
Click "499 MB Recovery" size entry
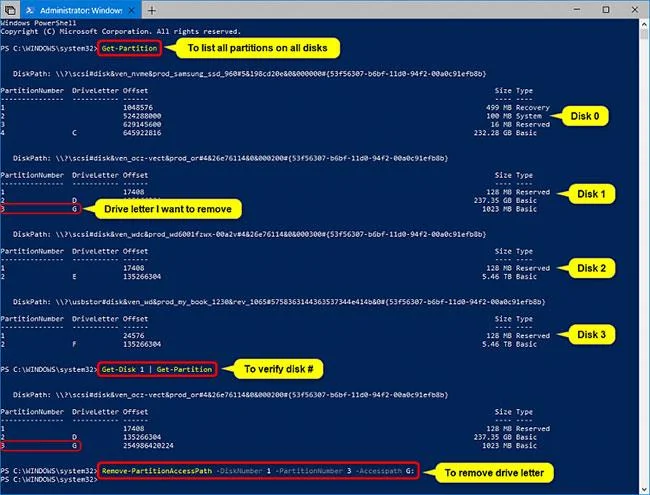[x=518, y=107]
